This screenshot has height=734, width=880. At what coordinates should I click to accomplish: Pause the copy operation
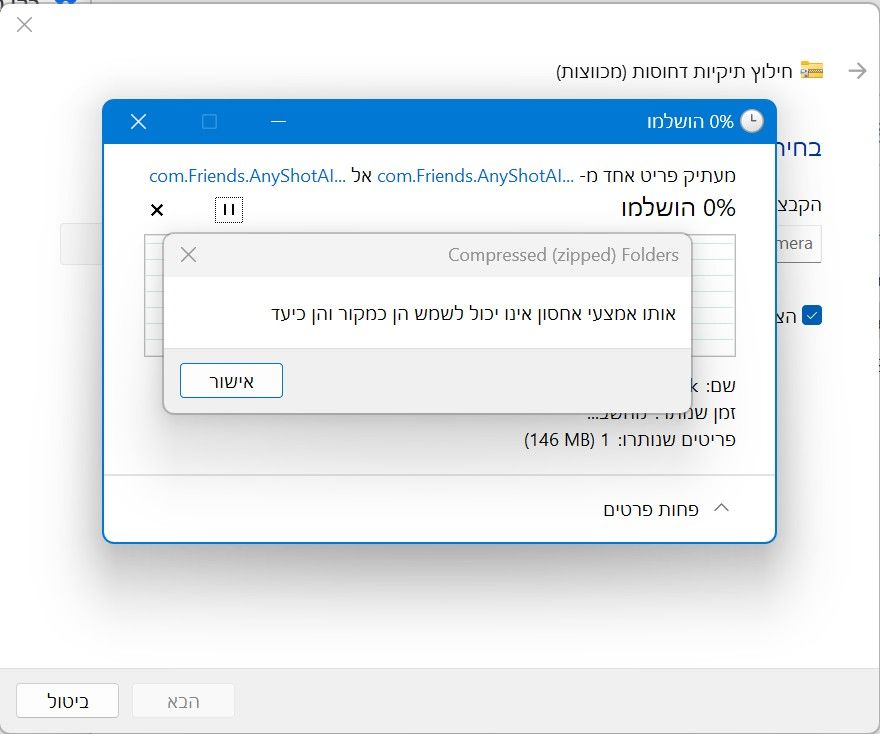pos(229,210)
